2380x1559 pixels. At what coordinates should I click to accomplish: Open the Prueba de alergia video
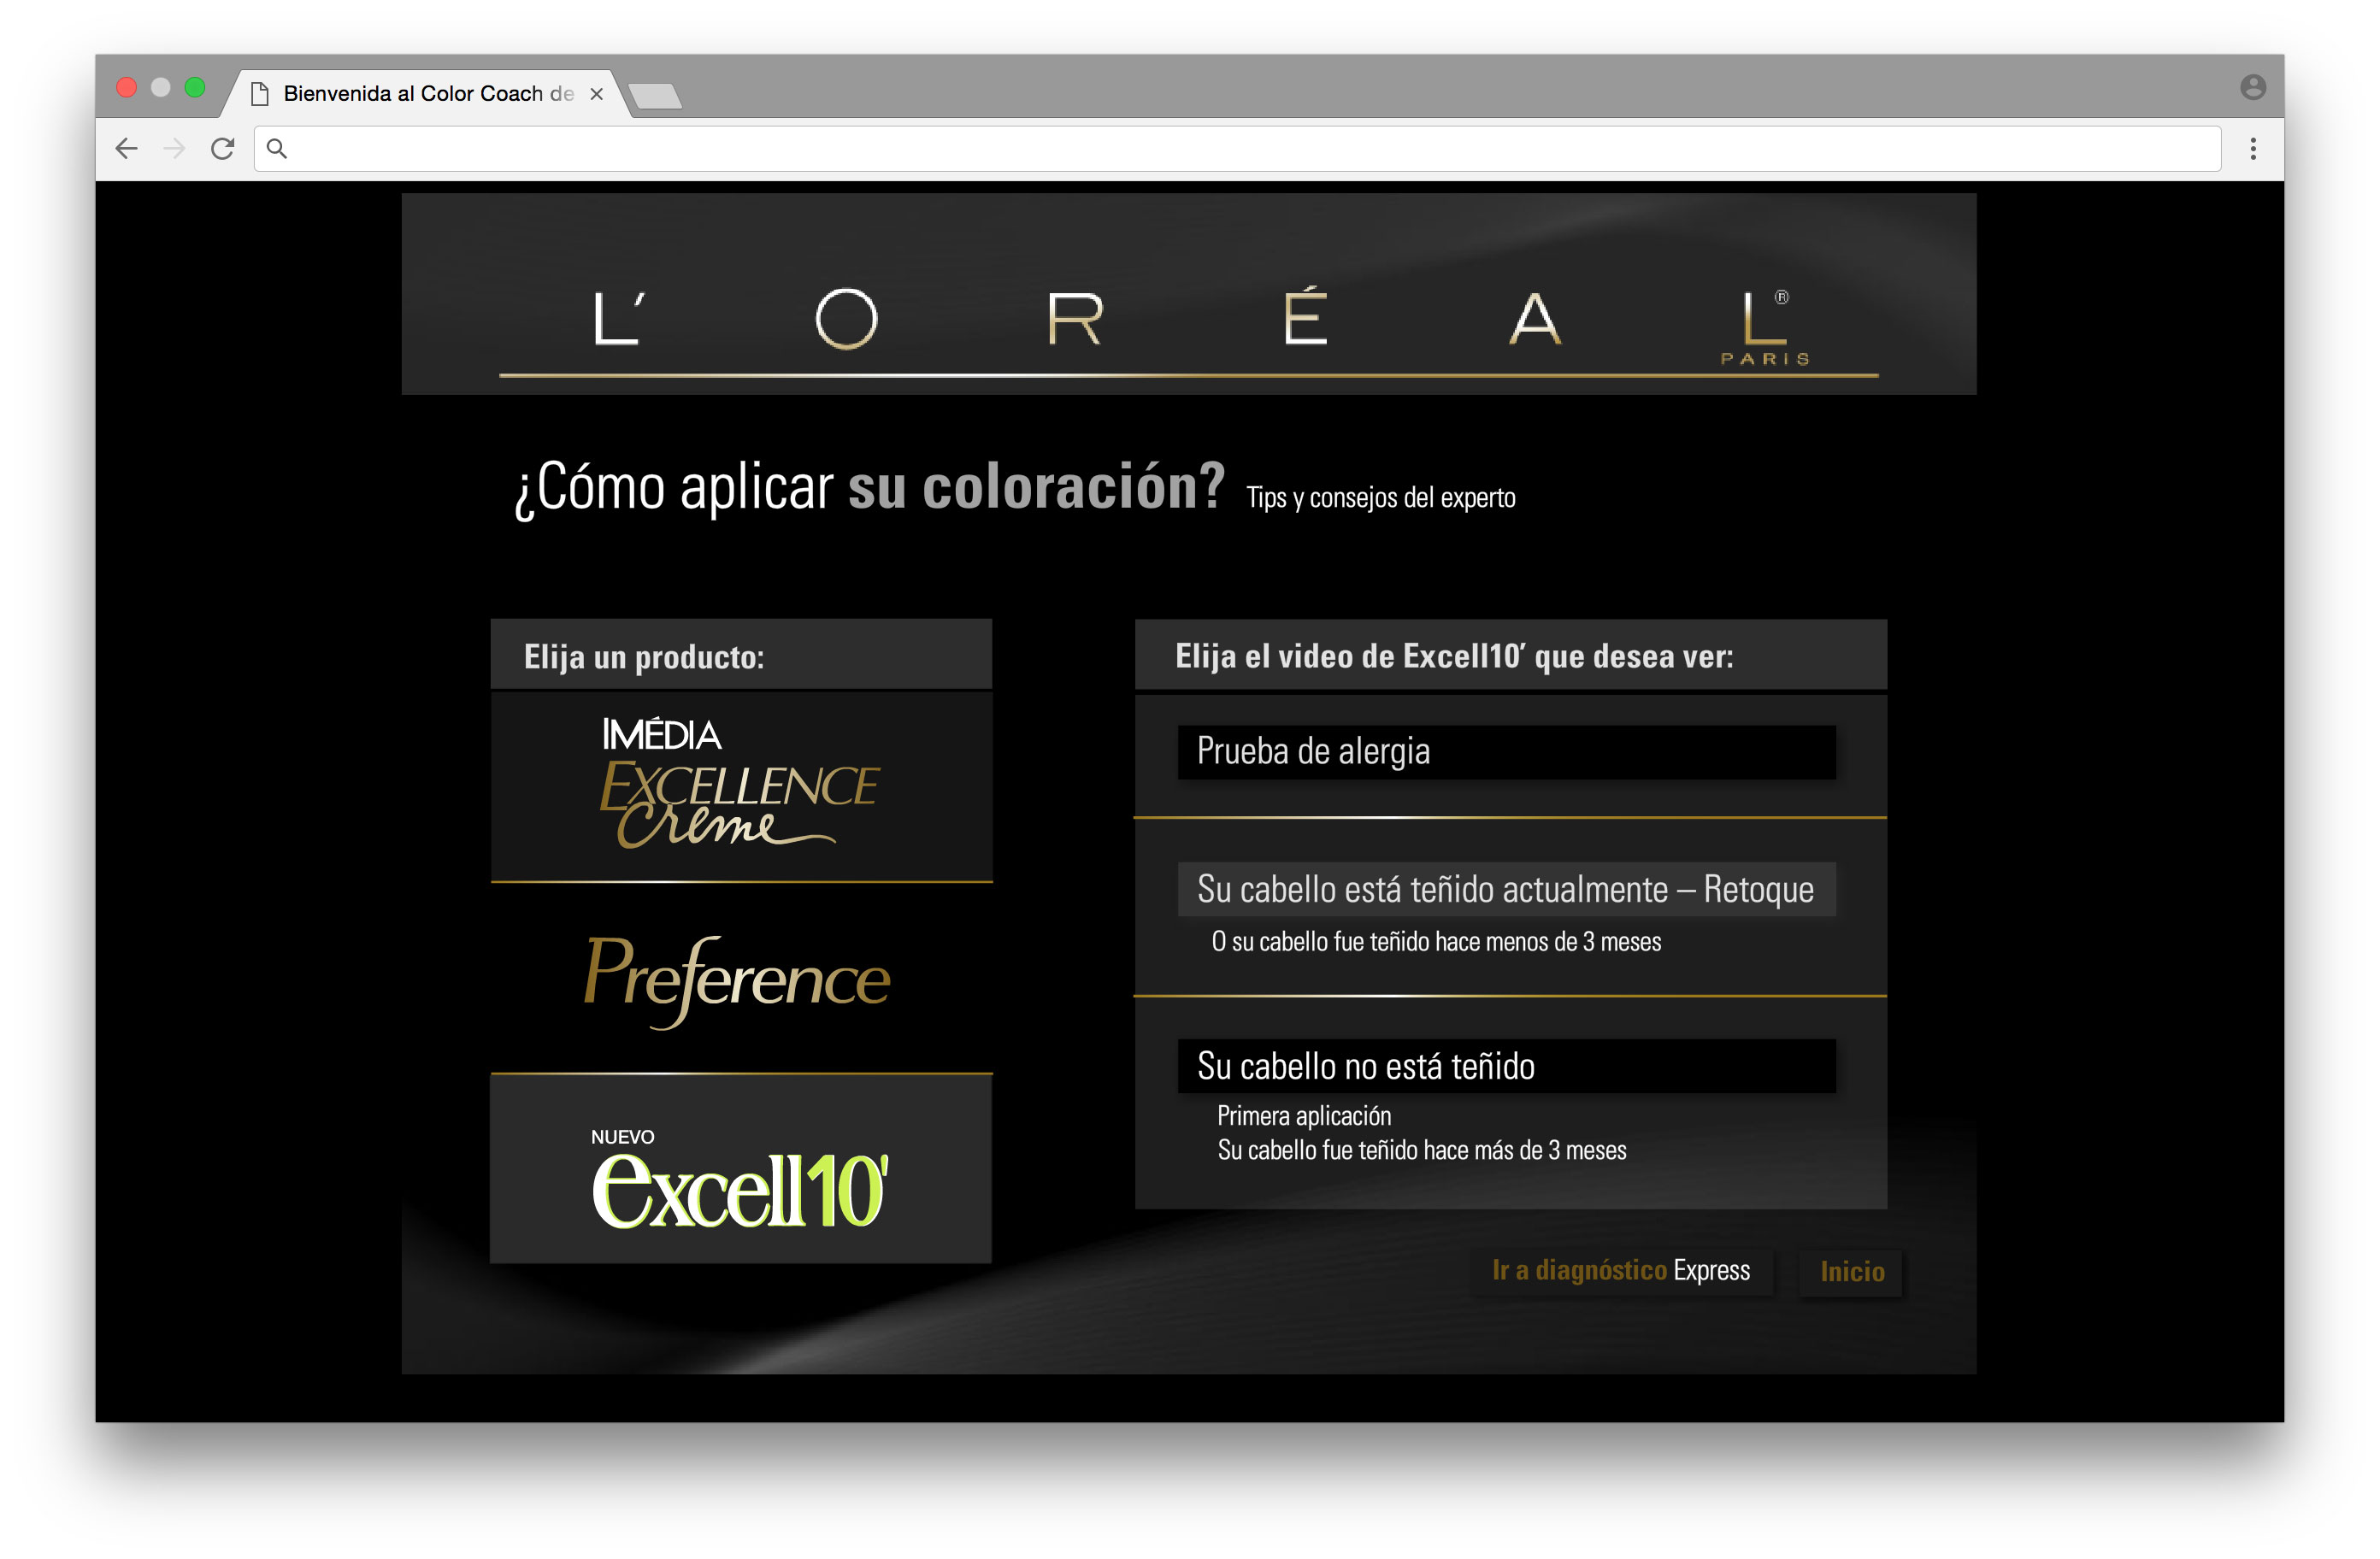1506,752
